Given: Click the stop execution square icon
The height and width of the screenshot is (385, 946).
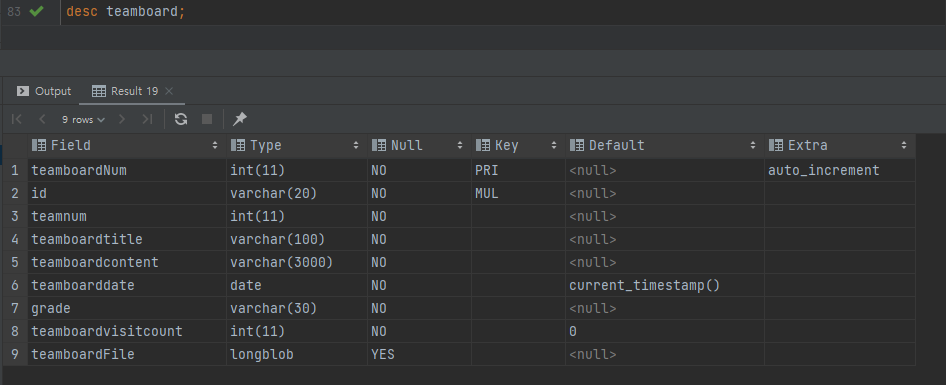Looking at the screenshot, I should (x=207, y=119).
